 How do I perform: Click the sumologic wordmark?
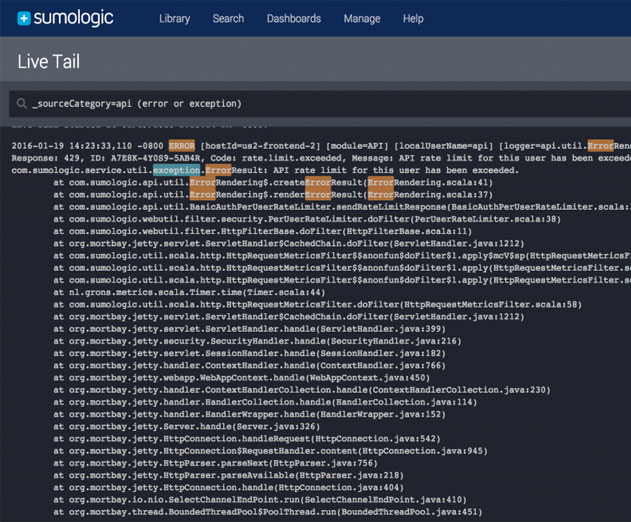click(x=74, y=18)
